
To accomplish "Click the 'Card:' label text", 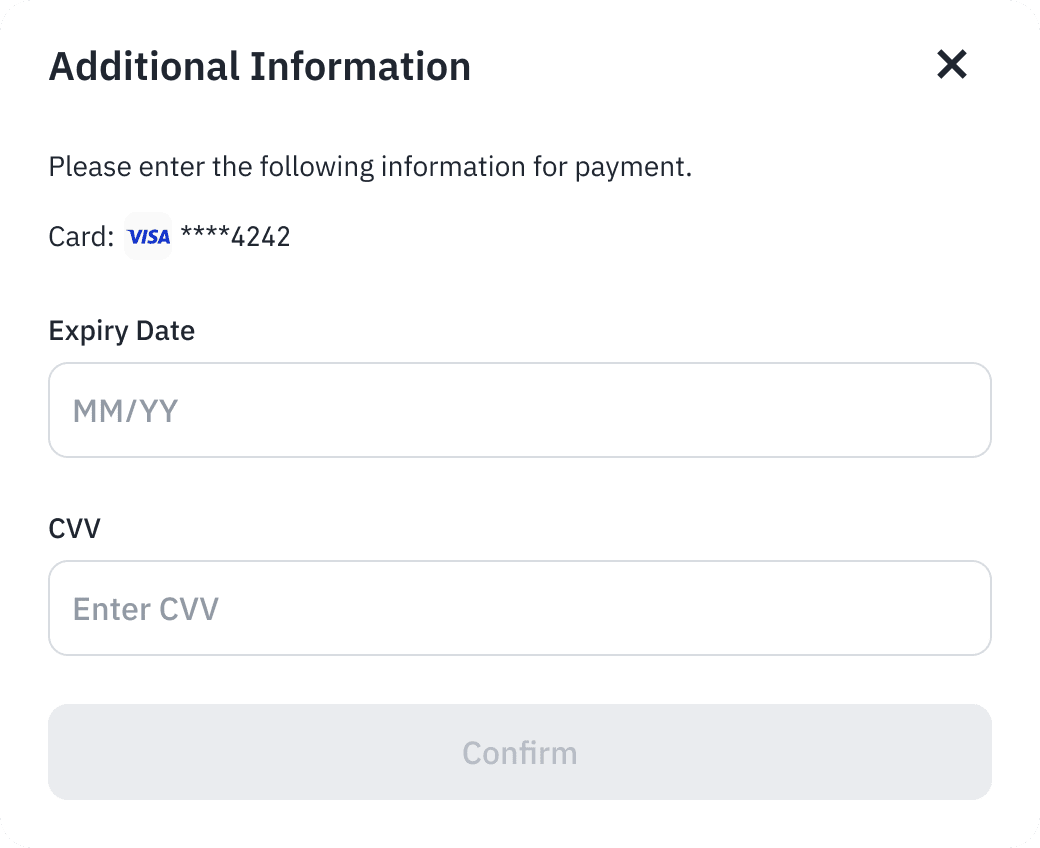I will 81,237.
